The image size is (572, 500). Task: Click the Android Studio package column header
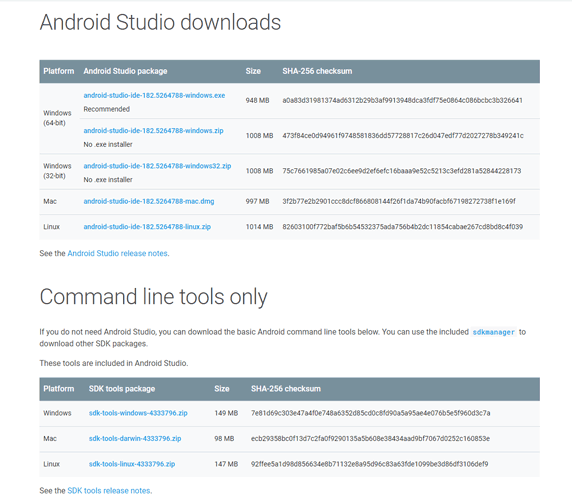click(x=125, y=71)
